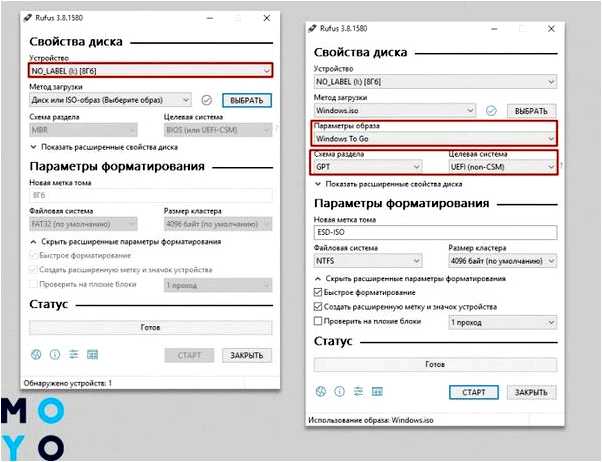Screen dimensions: 602x462
Task: Click checksum checkmark icon in right window
Action: [491, 111]
